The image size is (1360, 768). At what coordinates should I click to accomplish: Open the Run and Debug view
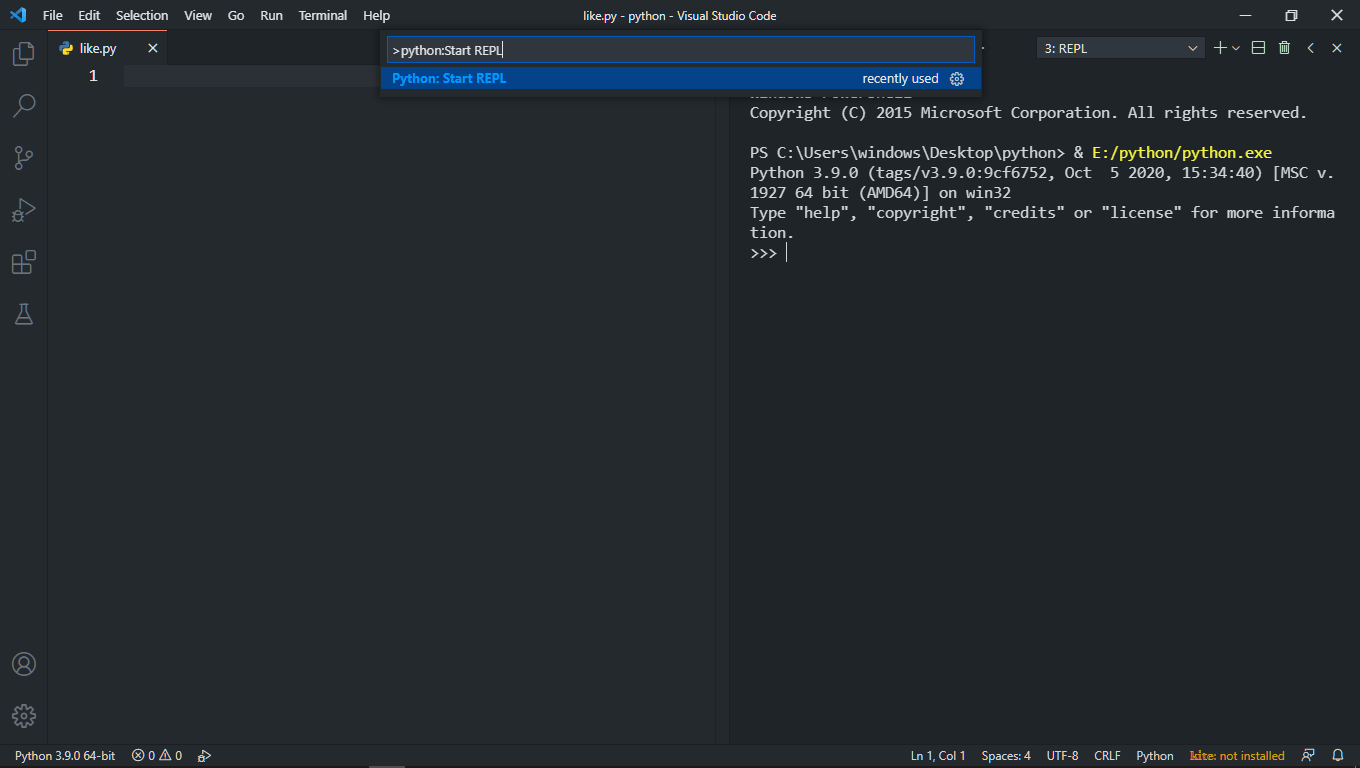pyautogui.click(x=24, y=210)
